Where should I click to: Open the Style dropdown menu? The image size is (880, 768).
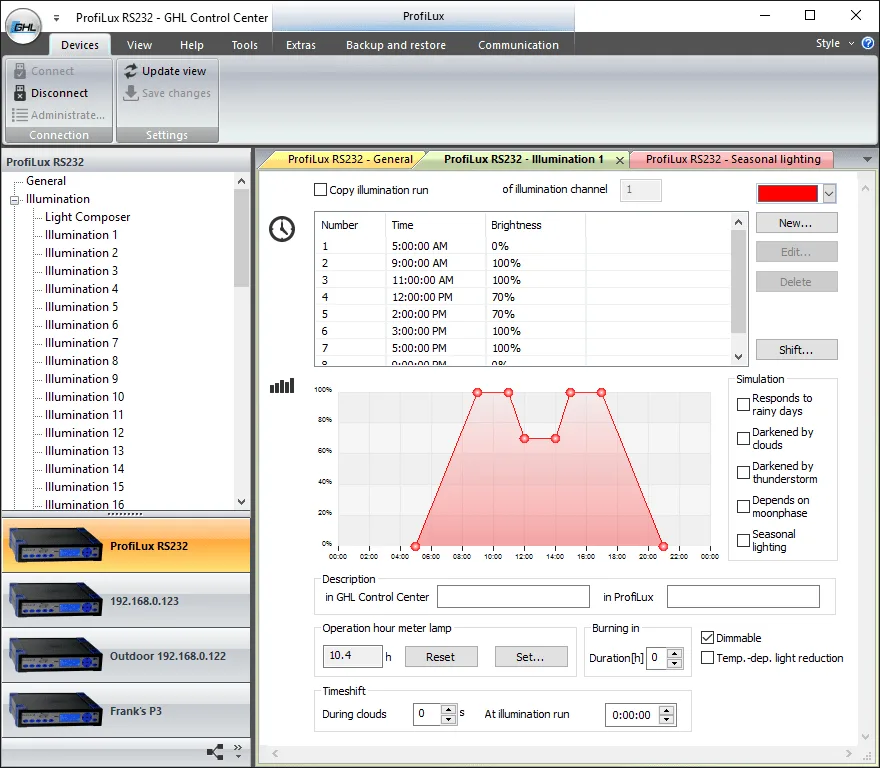835,43
